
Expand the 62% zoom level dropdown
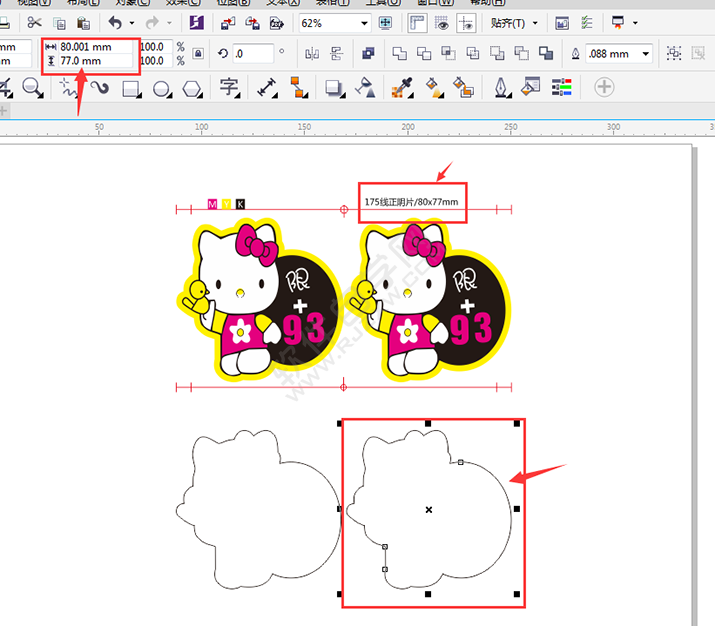pyautogui.click(x=364, y=23)
